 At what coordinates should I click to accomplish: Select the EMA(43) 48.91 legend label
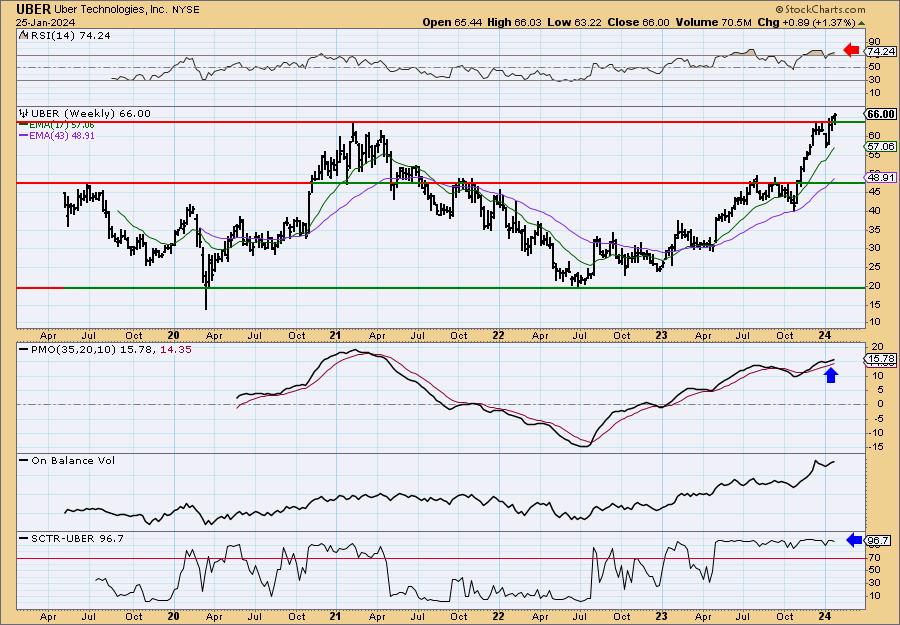[x=63, y=136]
